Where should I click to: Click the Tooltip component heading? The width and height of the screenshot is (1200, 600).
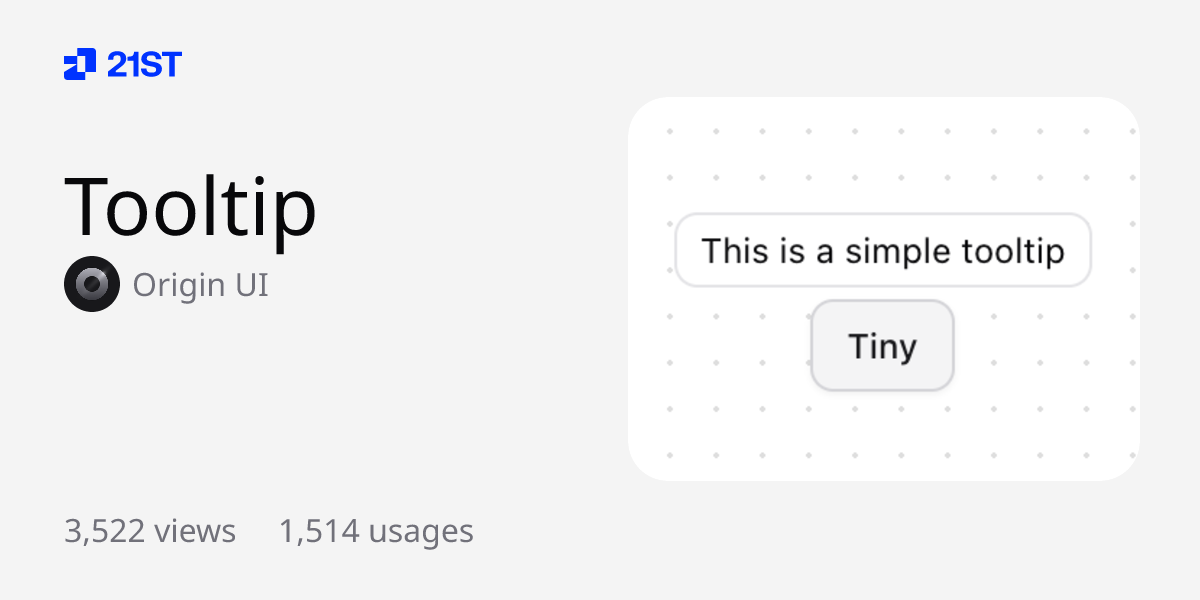click(190, 206)
